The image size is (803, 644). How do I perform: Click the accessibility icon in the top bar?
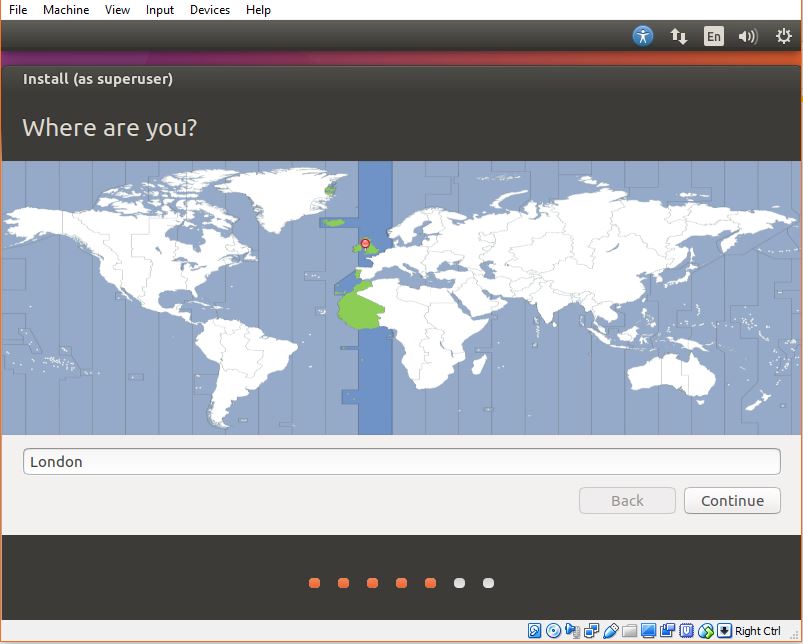point(643,35)
